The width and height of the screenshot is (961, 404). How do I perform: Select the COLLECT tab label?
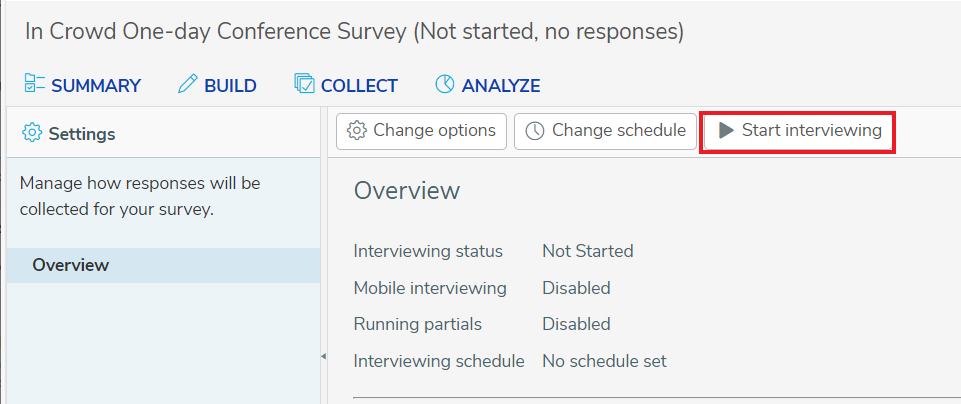point(360,86)
